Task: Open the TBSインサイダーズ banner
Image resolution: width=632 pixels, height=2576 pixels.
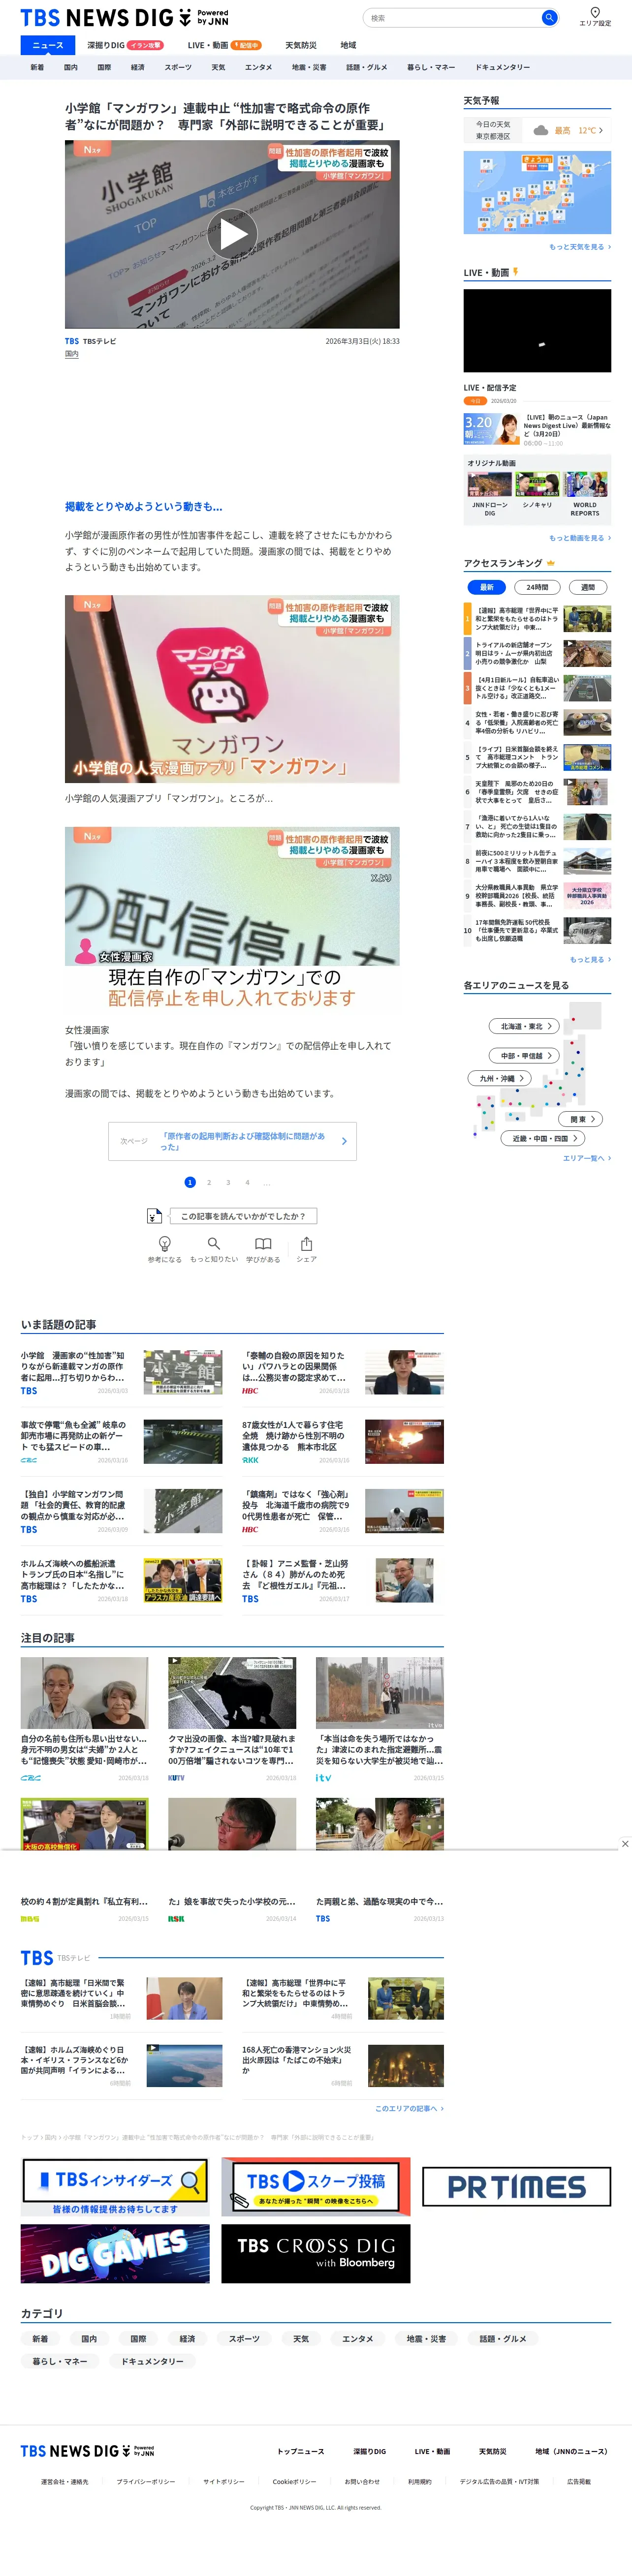Action: tap(115, 2187)
